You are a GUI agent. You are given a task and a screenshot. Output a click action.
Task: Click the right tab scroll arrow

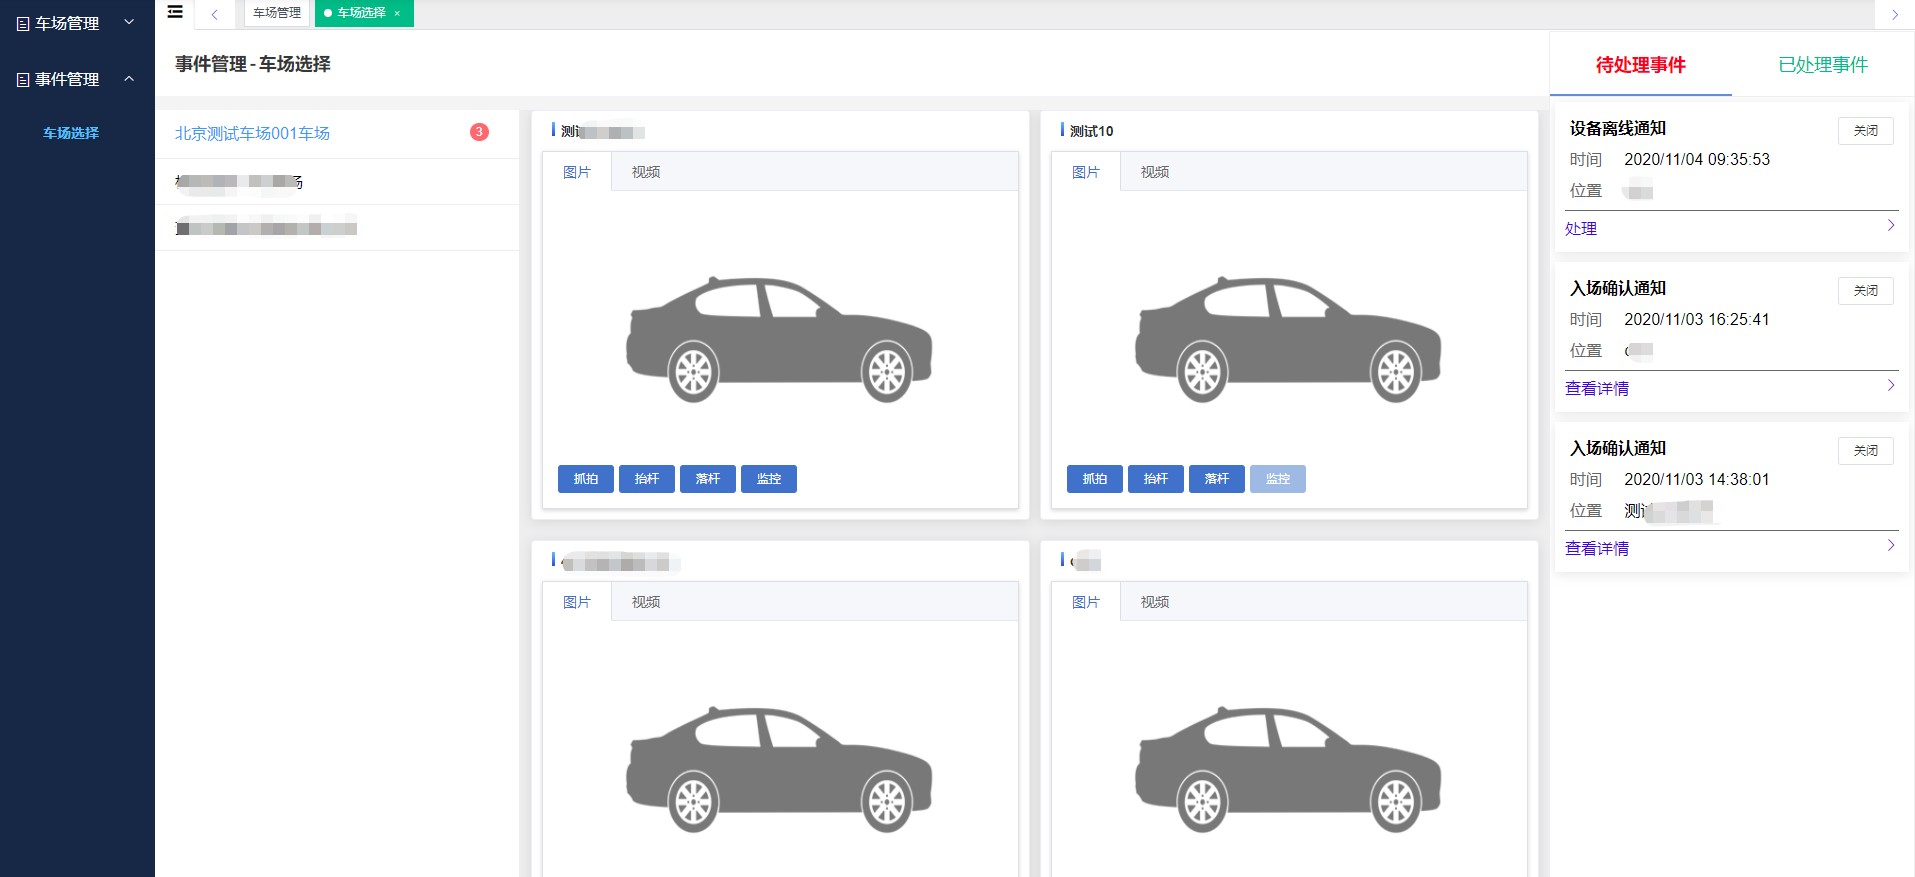coord(1894,15)
